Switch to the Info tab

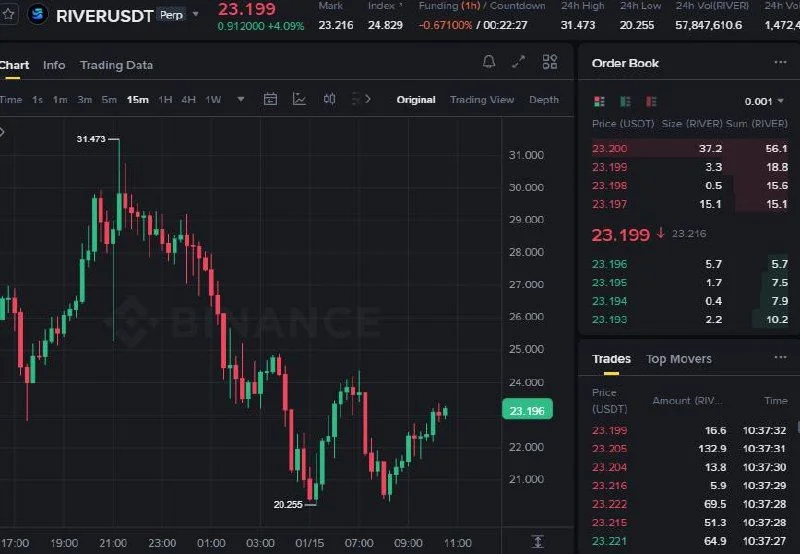(x=54, y=65)
